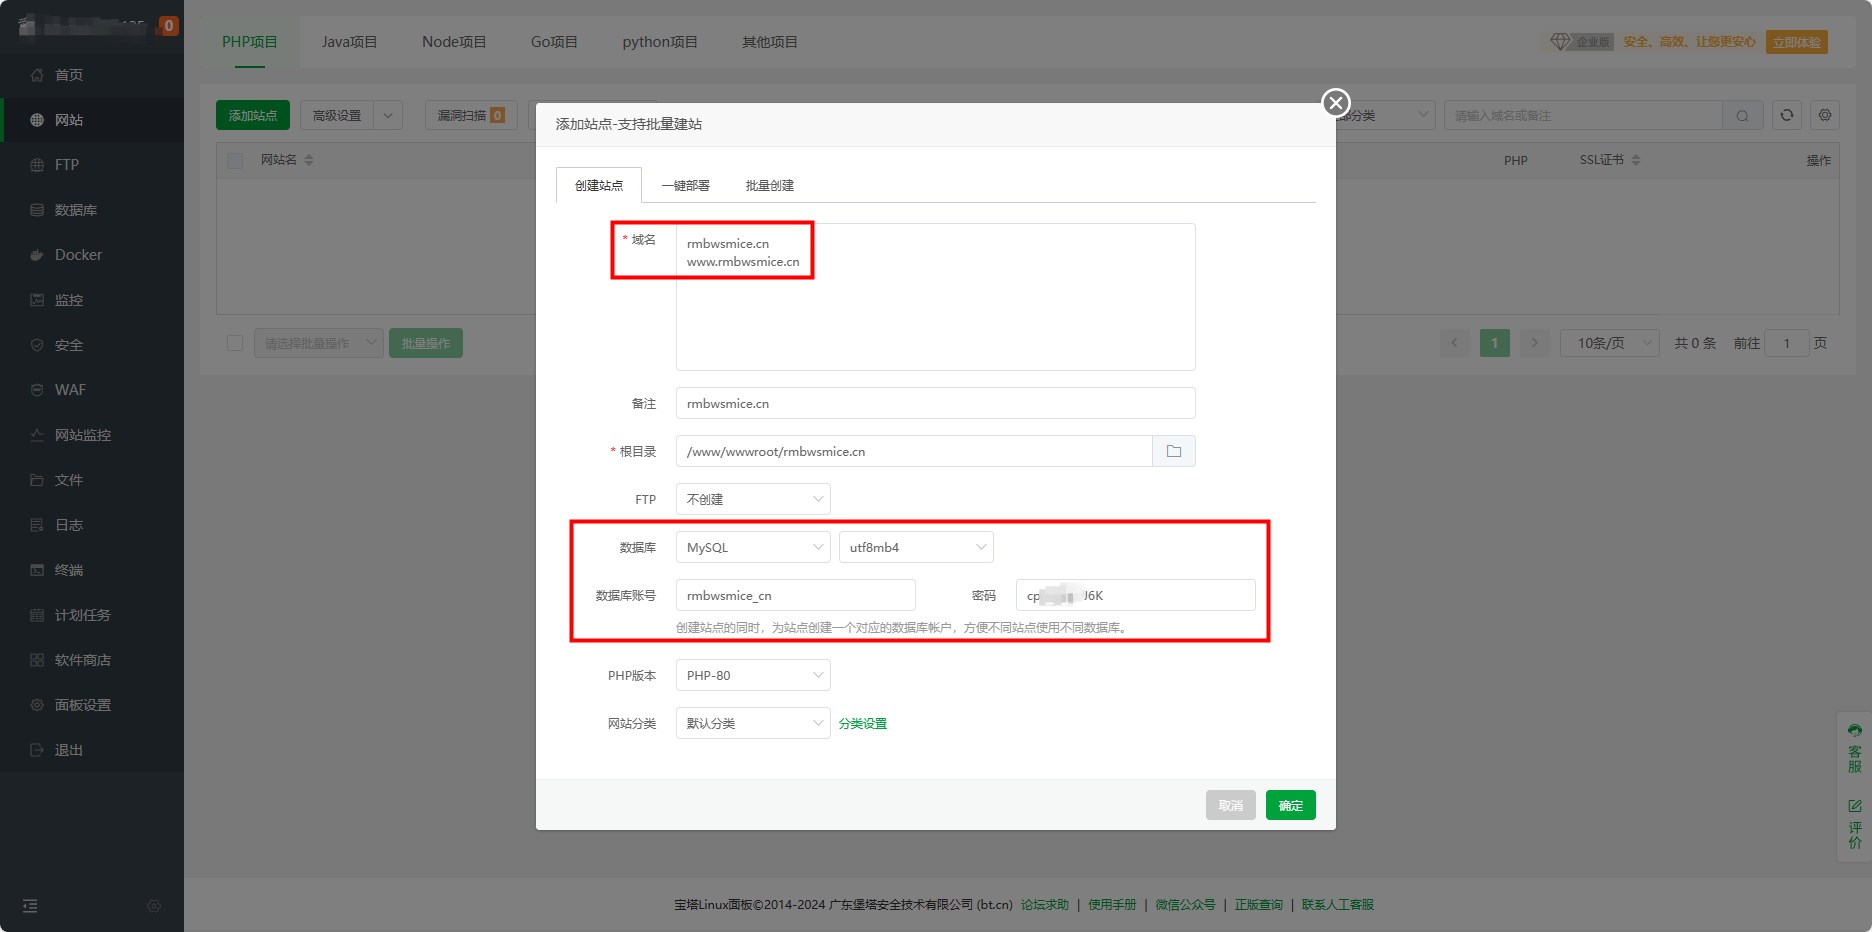This screenshot has height=932, width=1872.
Task: Open the 安全 shield sidebar icon
Action: [37, 345]
